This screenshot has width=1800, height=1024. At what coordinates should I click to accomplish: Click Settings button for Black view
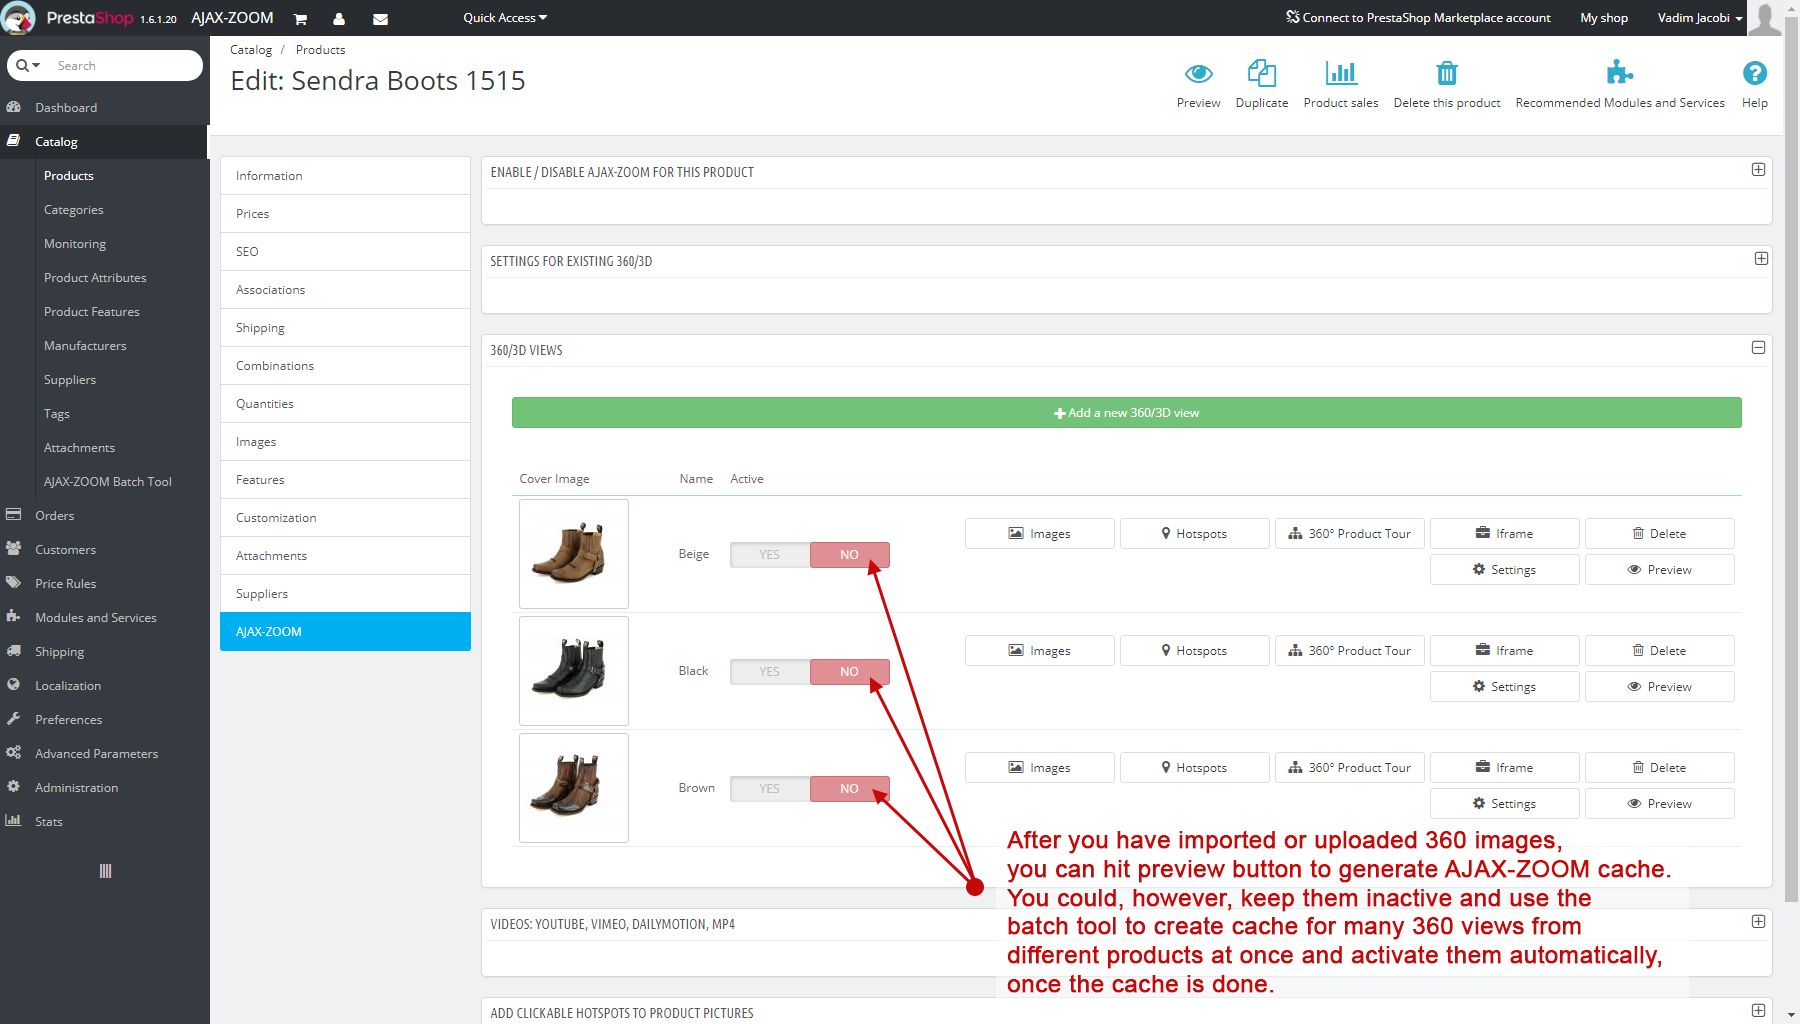(x=1505, y=687)
